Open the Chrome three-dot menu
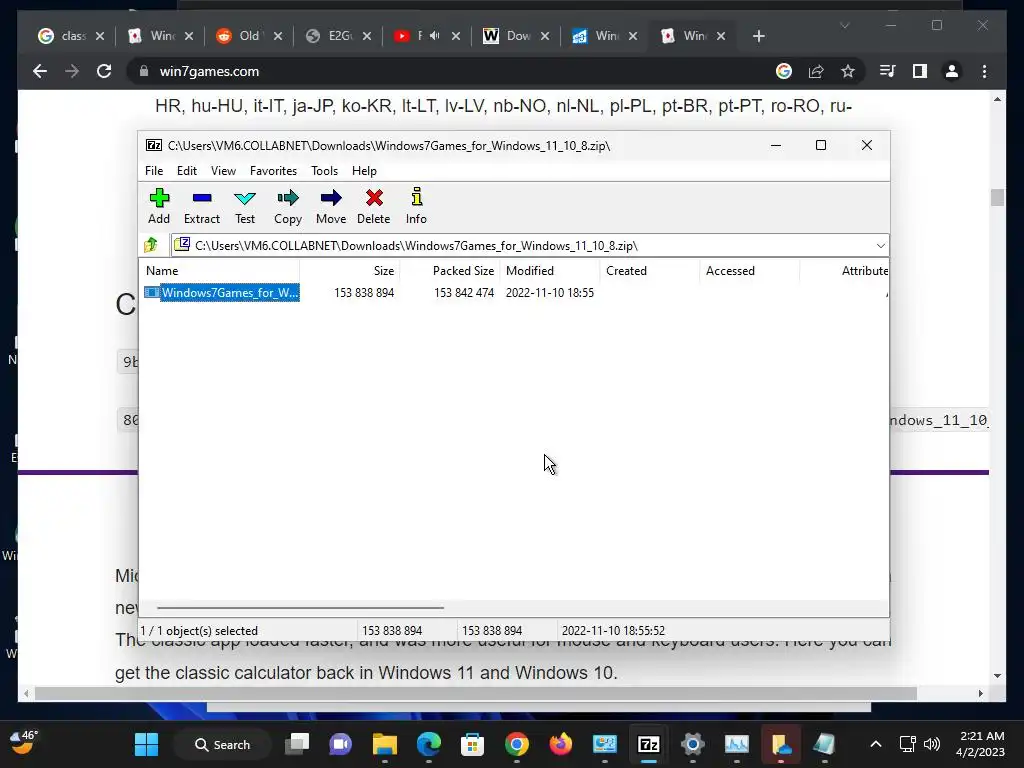Image resolution: width=1024 pixels, height=768 pixels. (984, 71)
